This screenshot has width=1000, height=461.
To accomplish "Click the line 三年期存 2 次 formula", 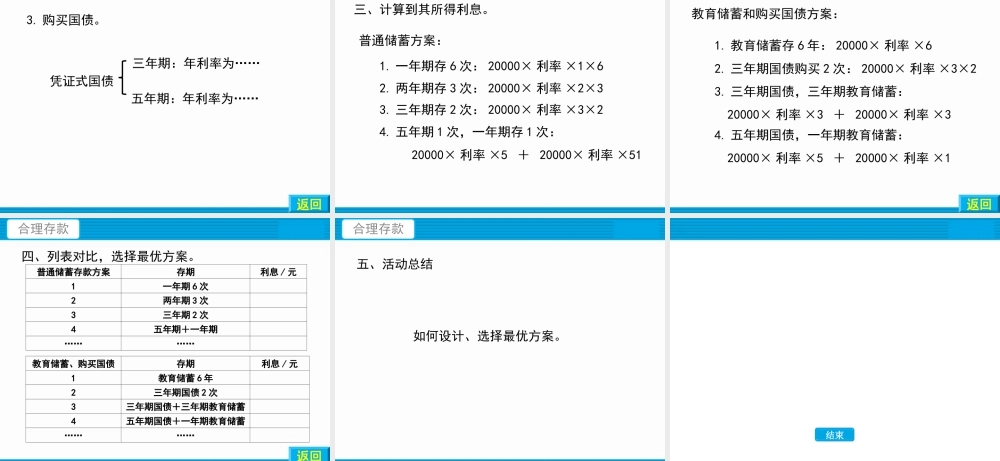I will click(491, 110).
